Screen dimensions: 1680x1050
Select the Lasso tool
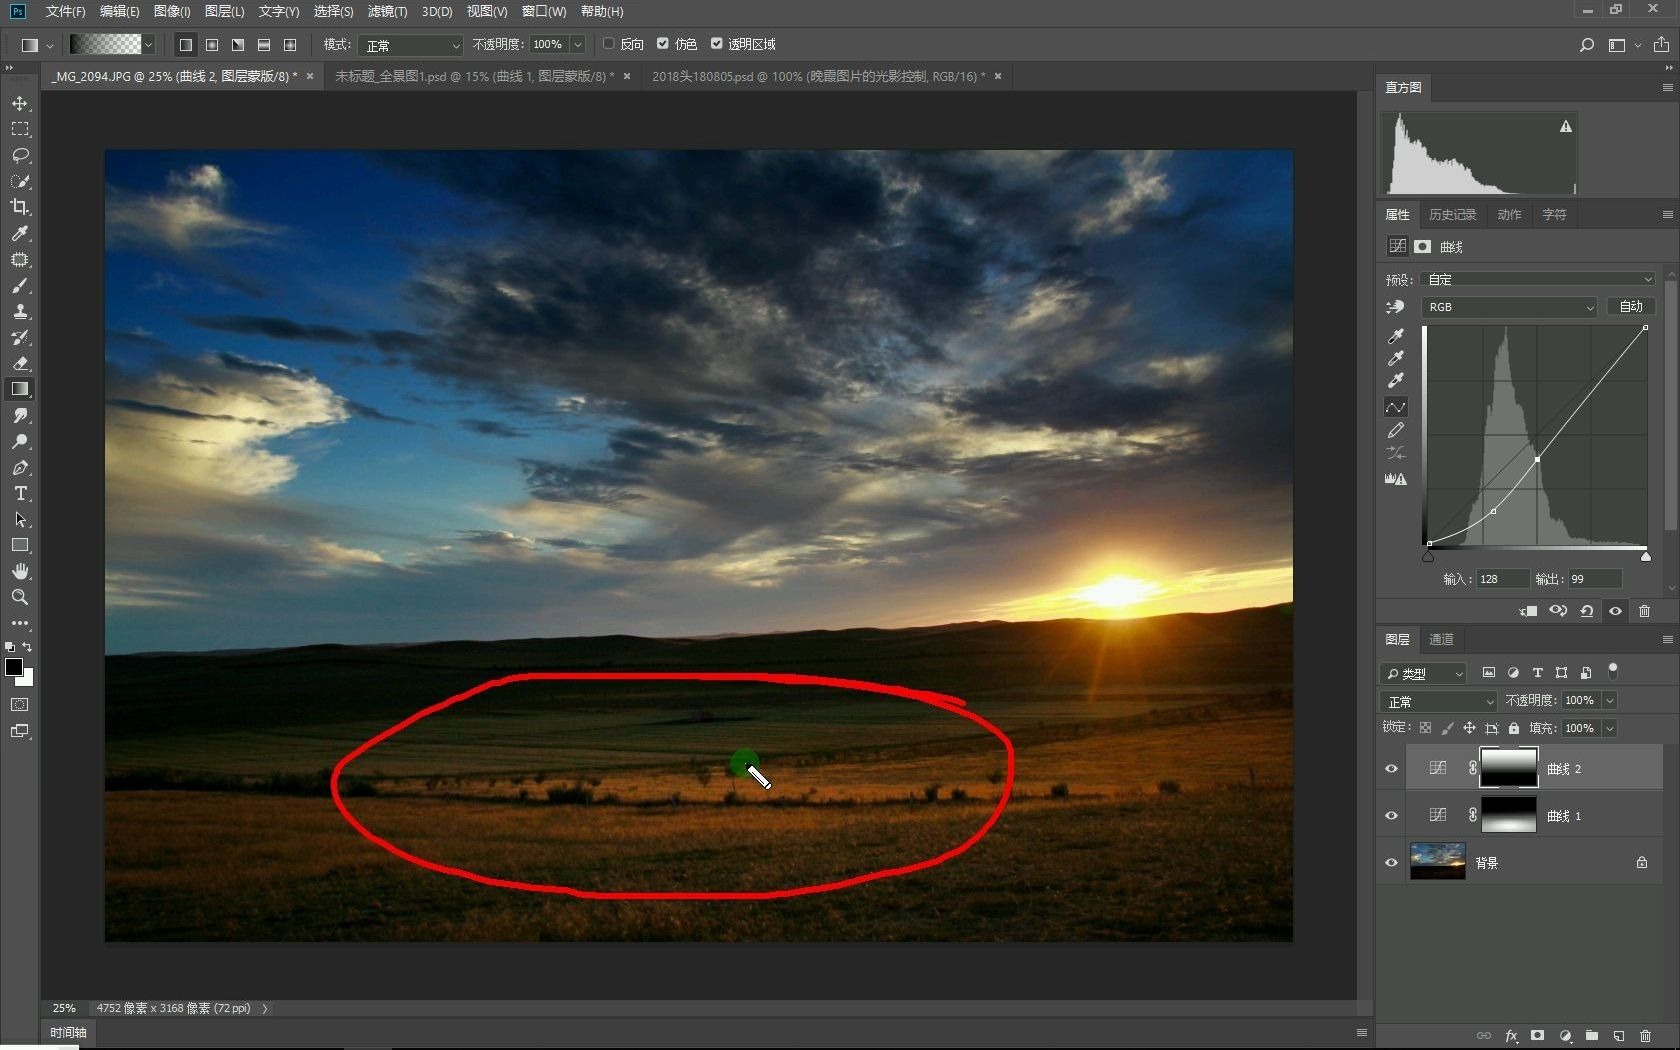coord(20,156)
